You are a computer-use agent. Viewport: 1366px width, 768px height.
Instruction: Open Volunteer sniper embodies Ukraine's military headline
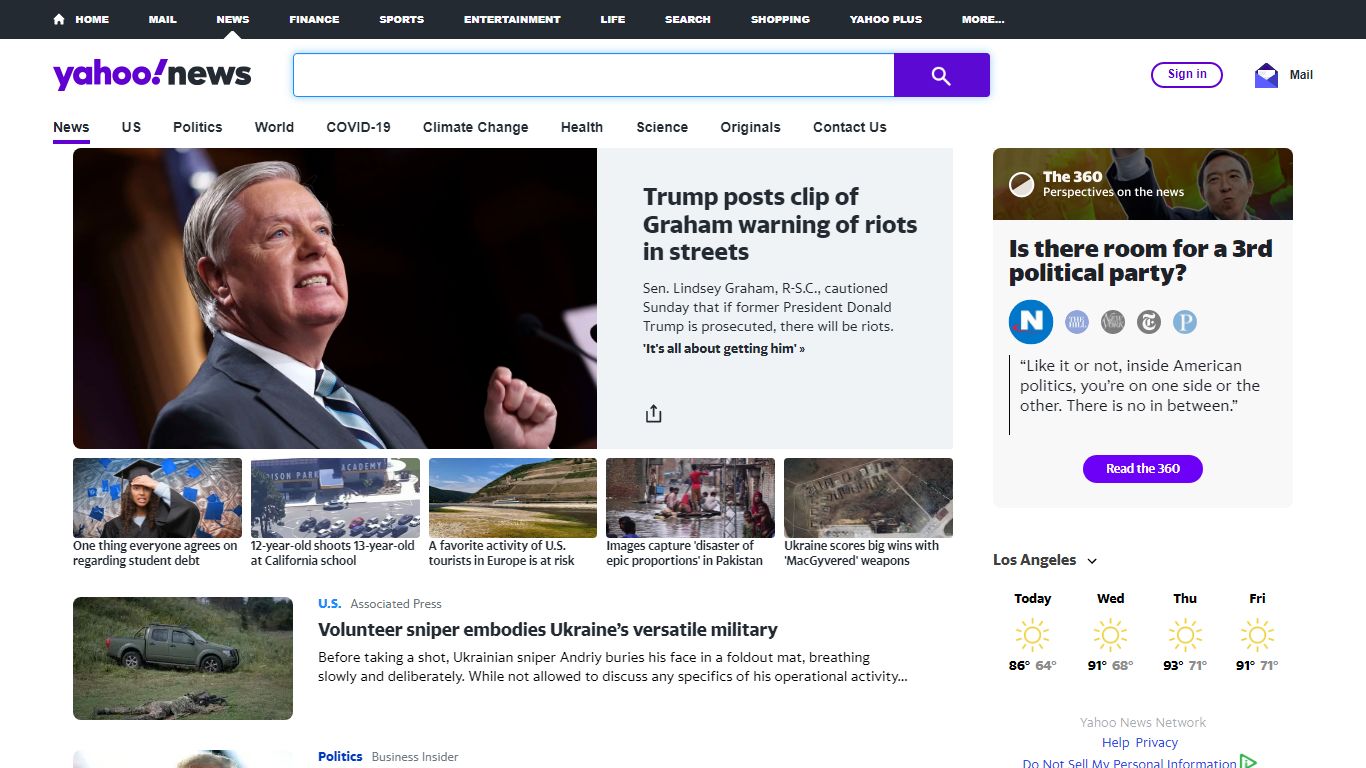click(x=548, y=630)
